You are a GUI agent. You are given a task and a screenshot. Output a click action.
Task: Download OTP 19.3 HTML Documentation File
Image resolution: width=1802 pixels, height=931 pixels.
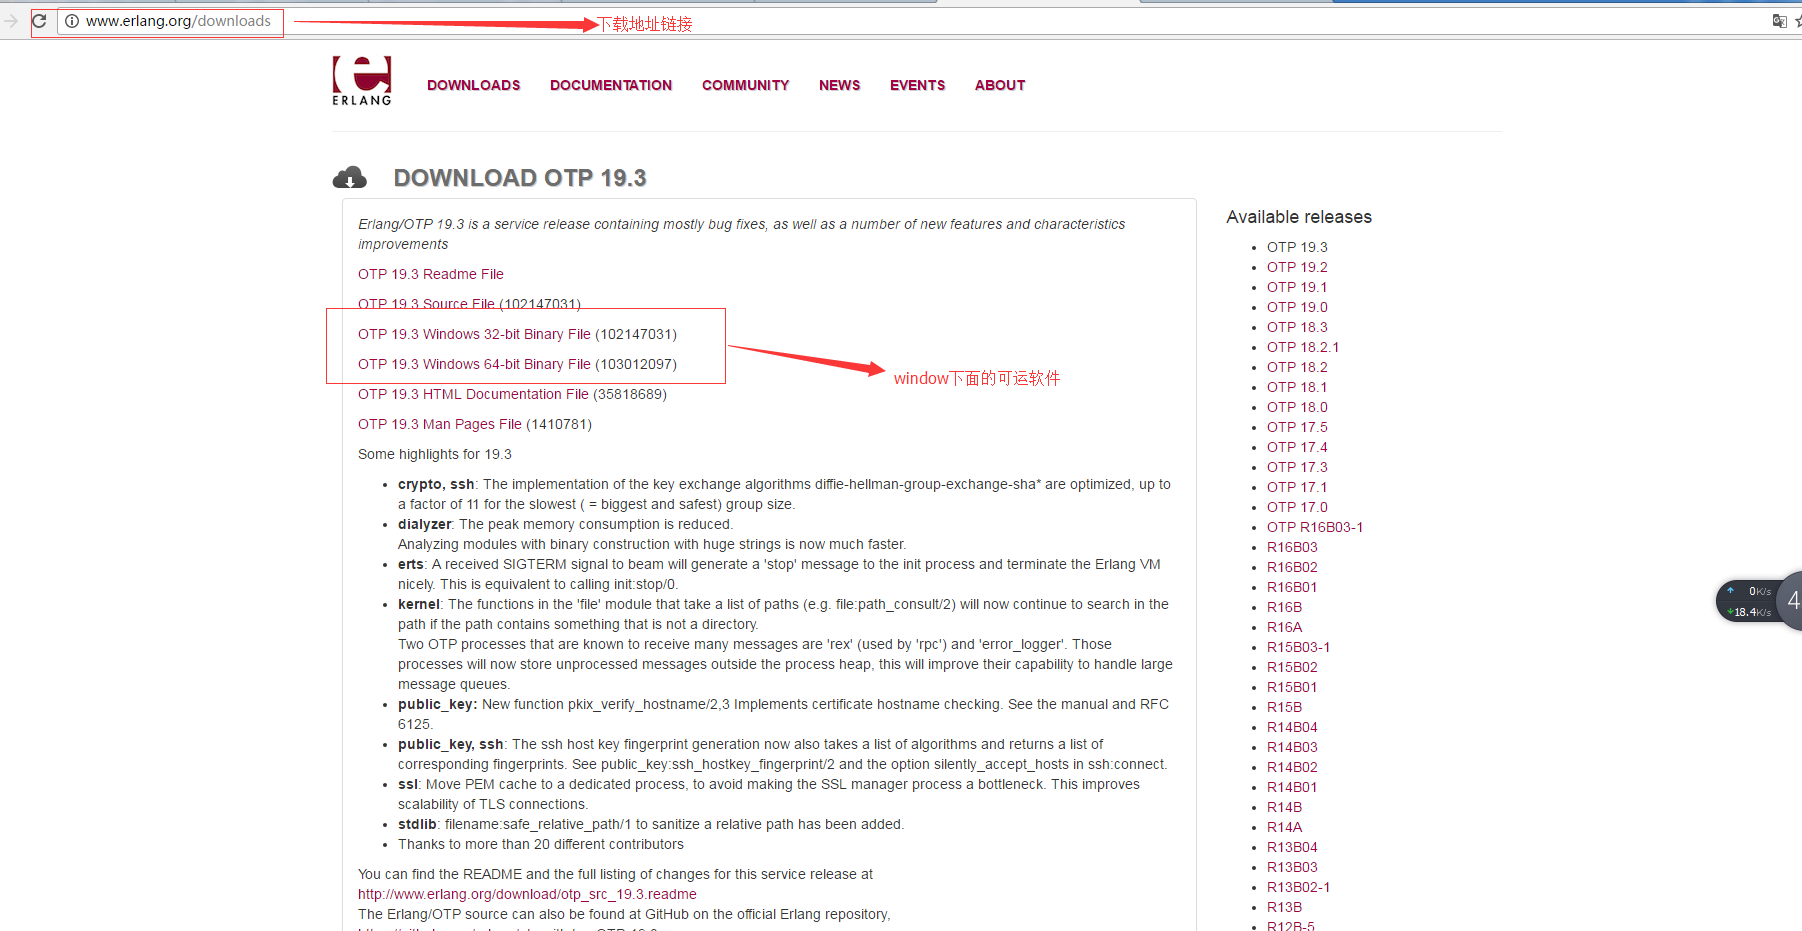click(x=473, y=394)
